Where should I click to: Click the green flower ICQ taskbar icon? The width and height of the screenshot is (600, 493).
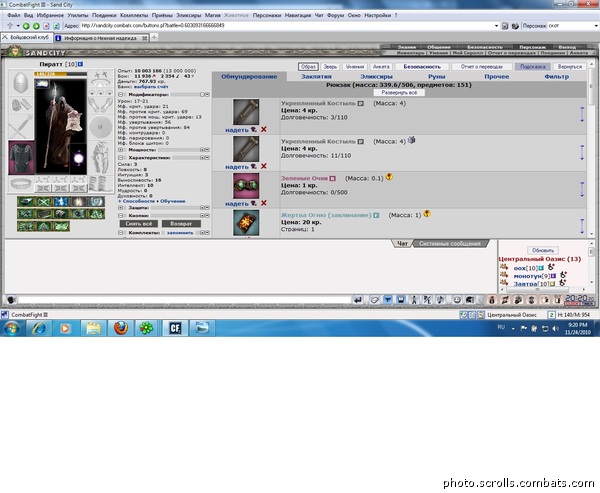point(146,328)
